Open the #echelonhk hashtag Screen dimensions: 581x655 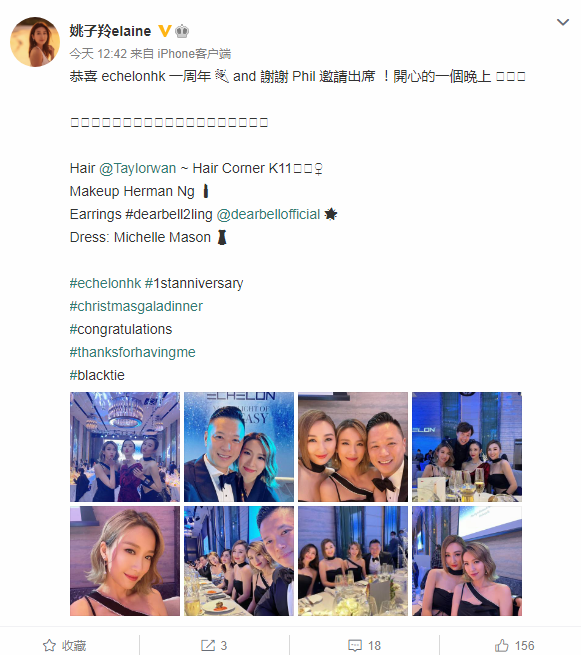coord(105,283)
